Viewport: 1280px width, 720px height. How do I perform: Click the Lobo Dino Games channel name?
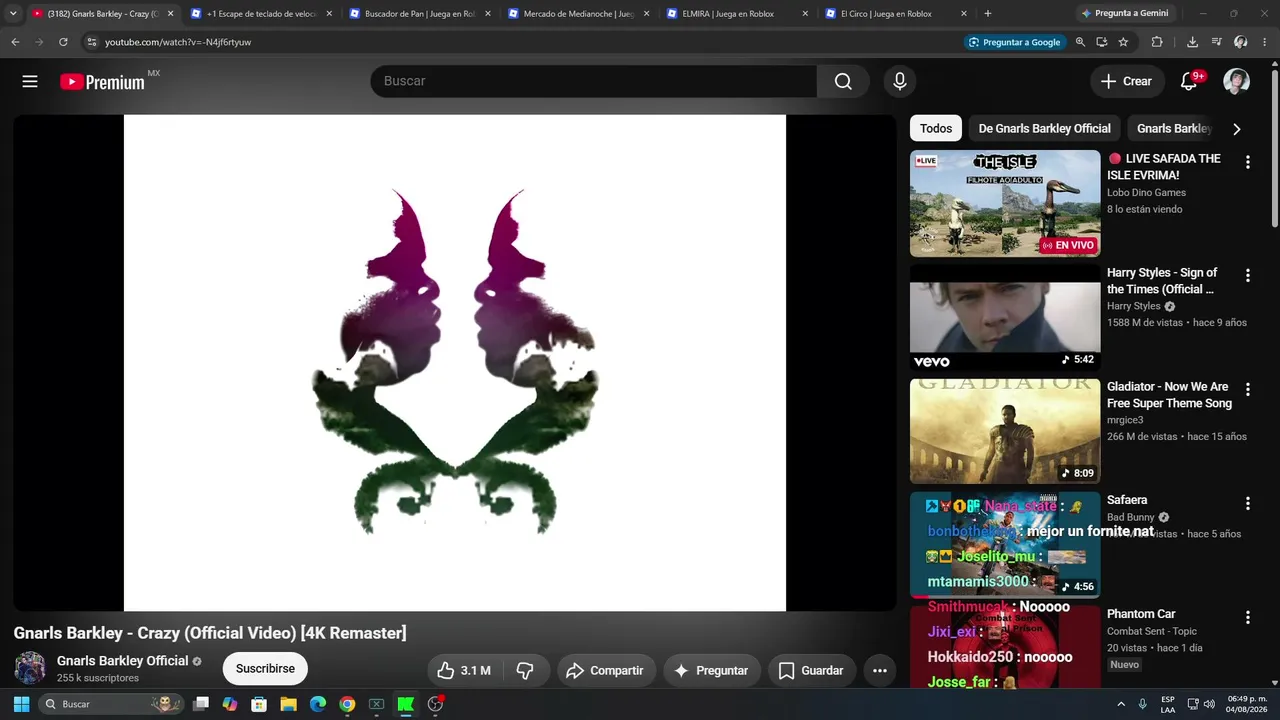coord(1146,193)
